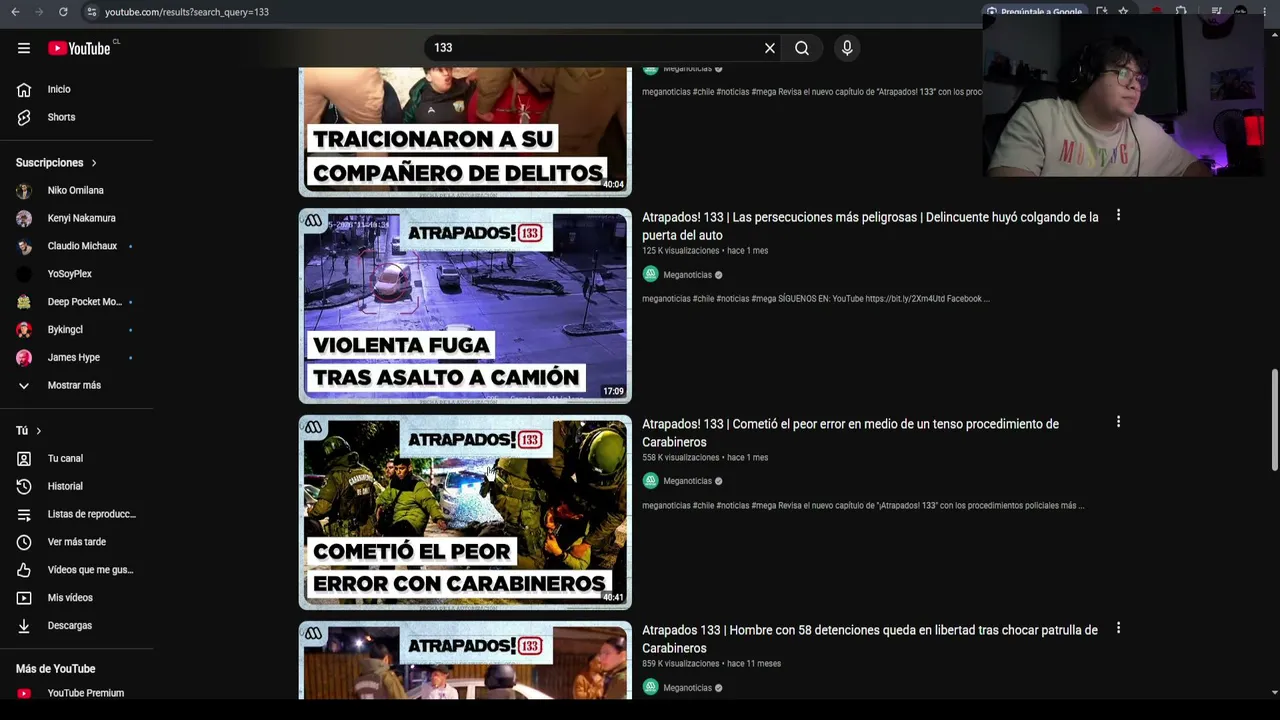This screenshot has height=720, width=1280.
Task: Play the Hombre con 58 detenciones thumbnail
Action: click(465, 660)
